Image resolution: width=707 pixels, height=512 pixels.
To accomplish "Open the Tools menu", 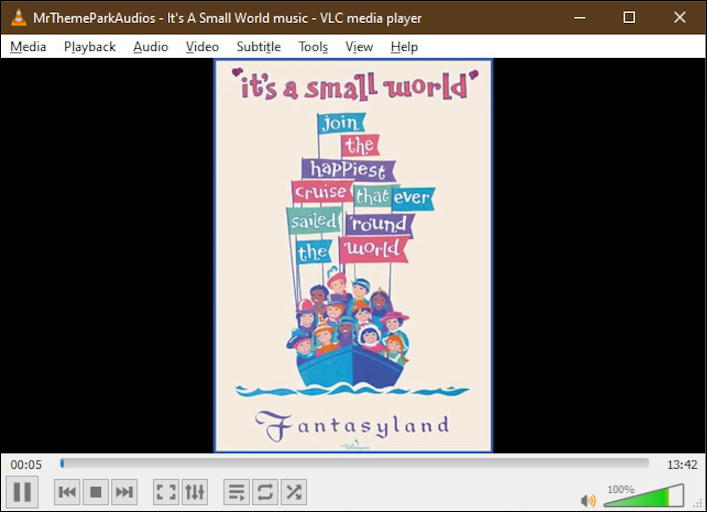I will (x=313, y=47).
